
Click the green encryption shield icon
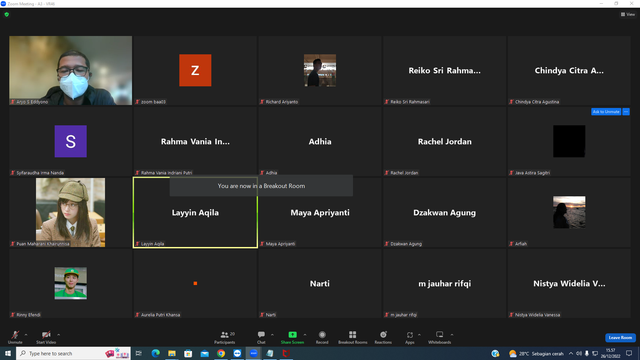(x=7, y=14)
